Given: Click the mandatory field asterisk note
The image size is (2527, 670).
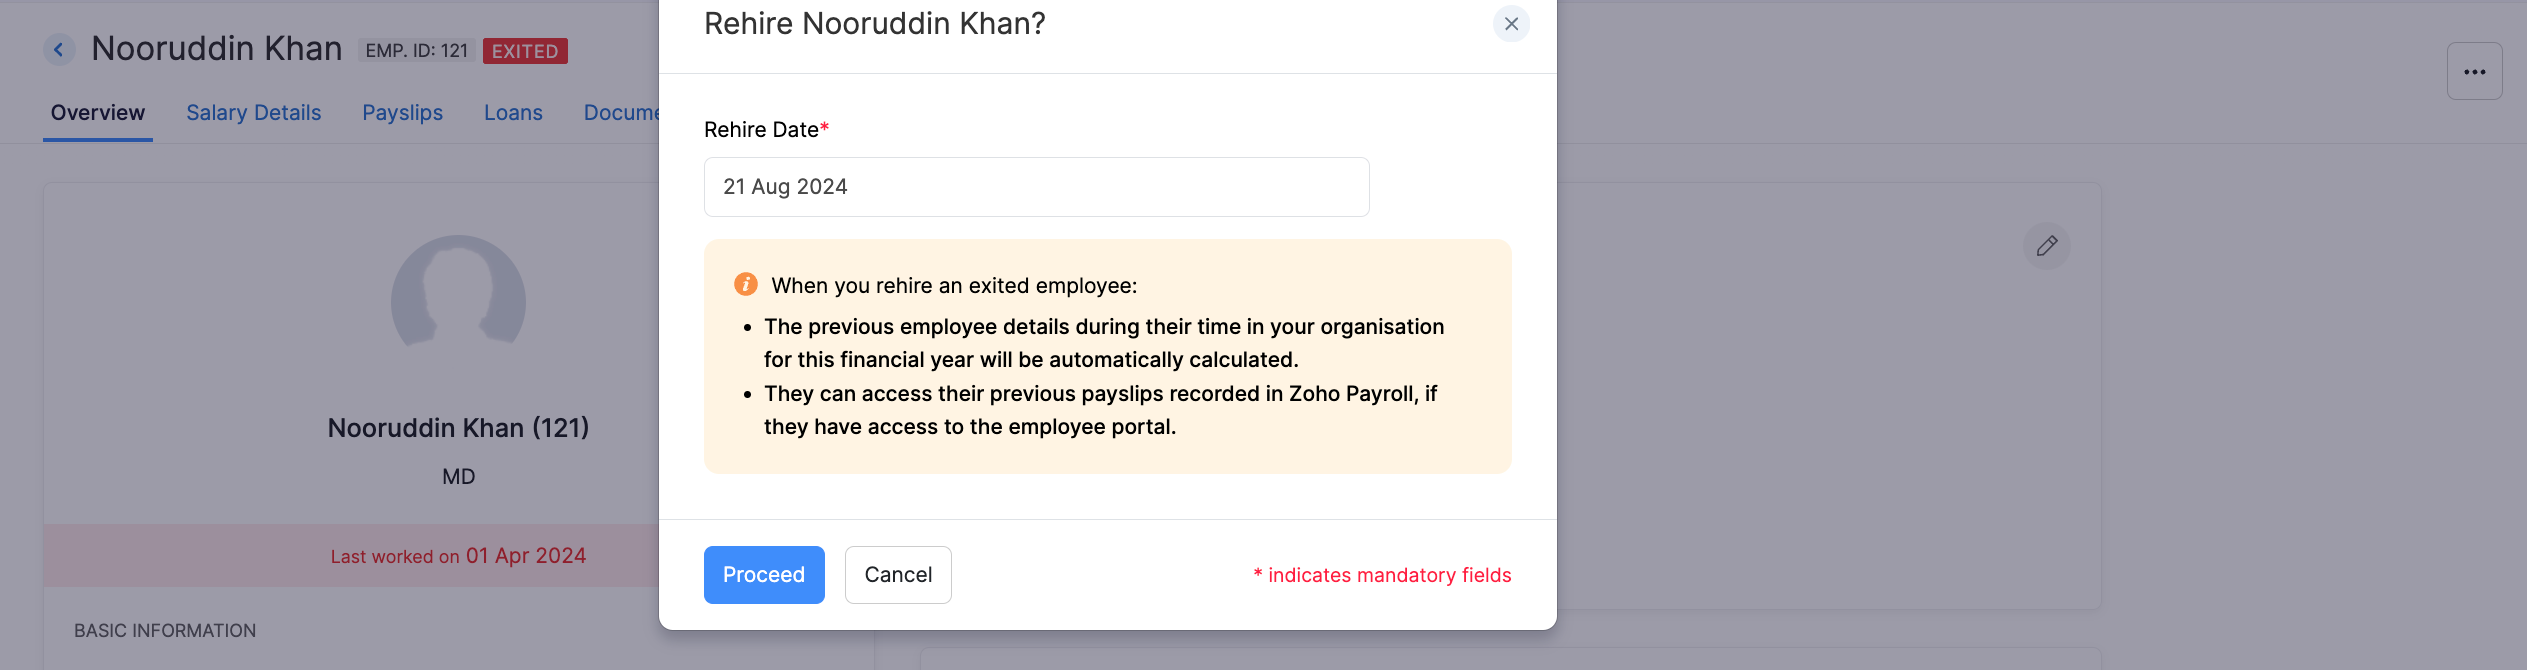Looking at the screenshot, I should pos(1382,574).
